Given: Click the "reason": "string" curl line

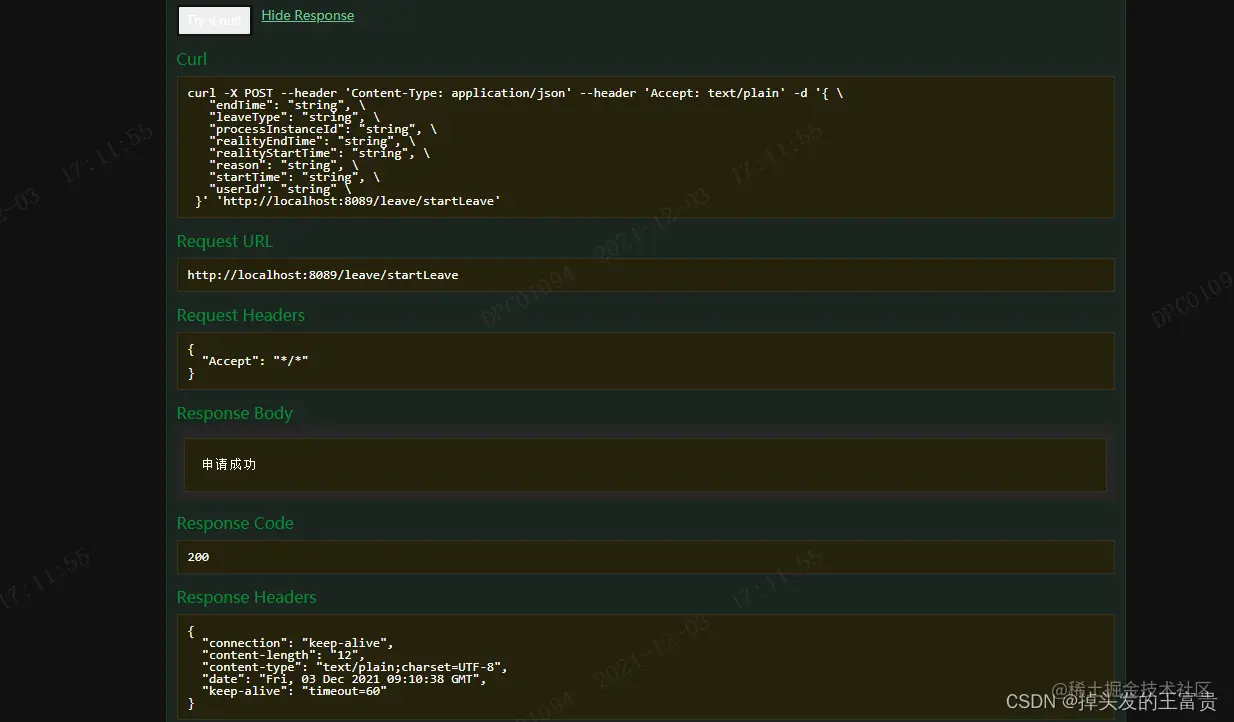Looking at the screenshot, I should coord(283,165).
